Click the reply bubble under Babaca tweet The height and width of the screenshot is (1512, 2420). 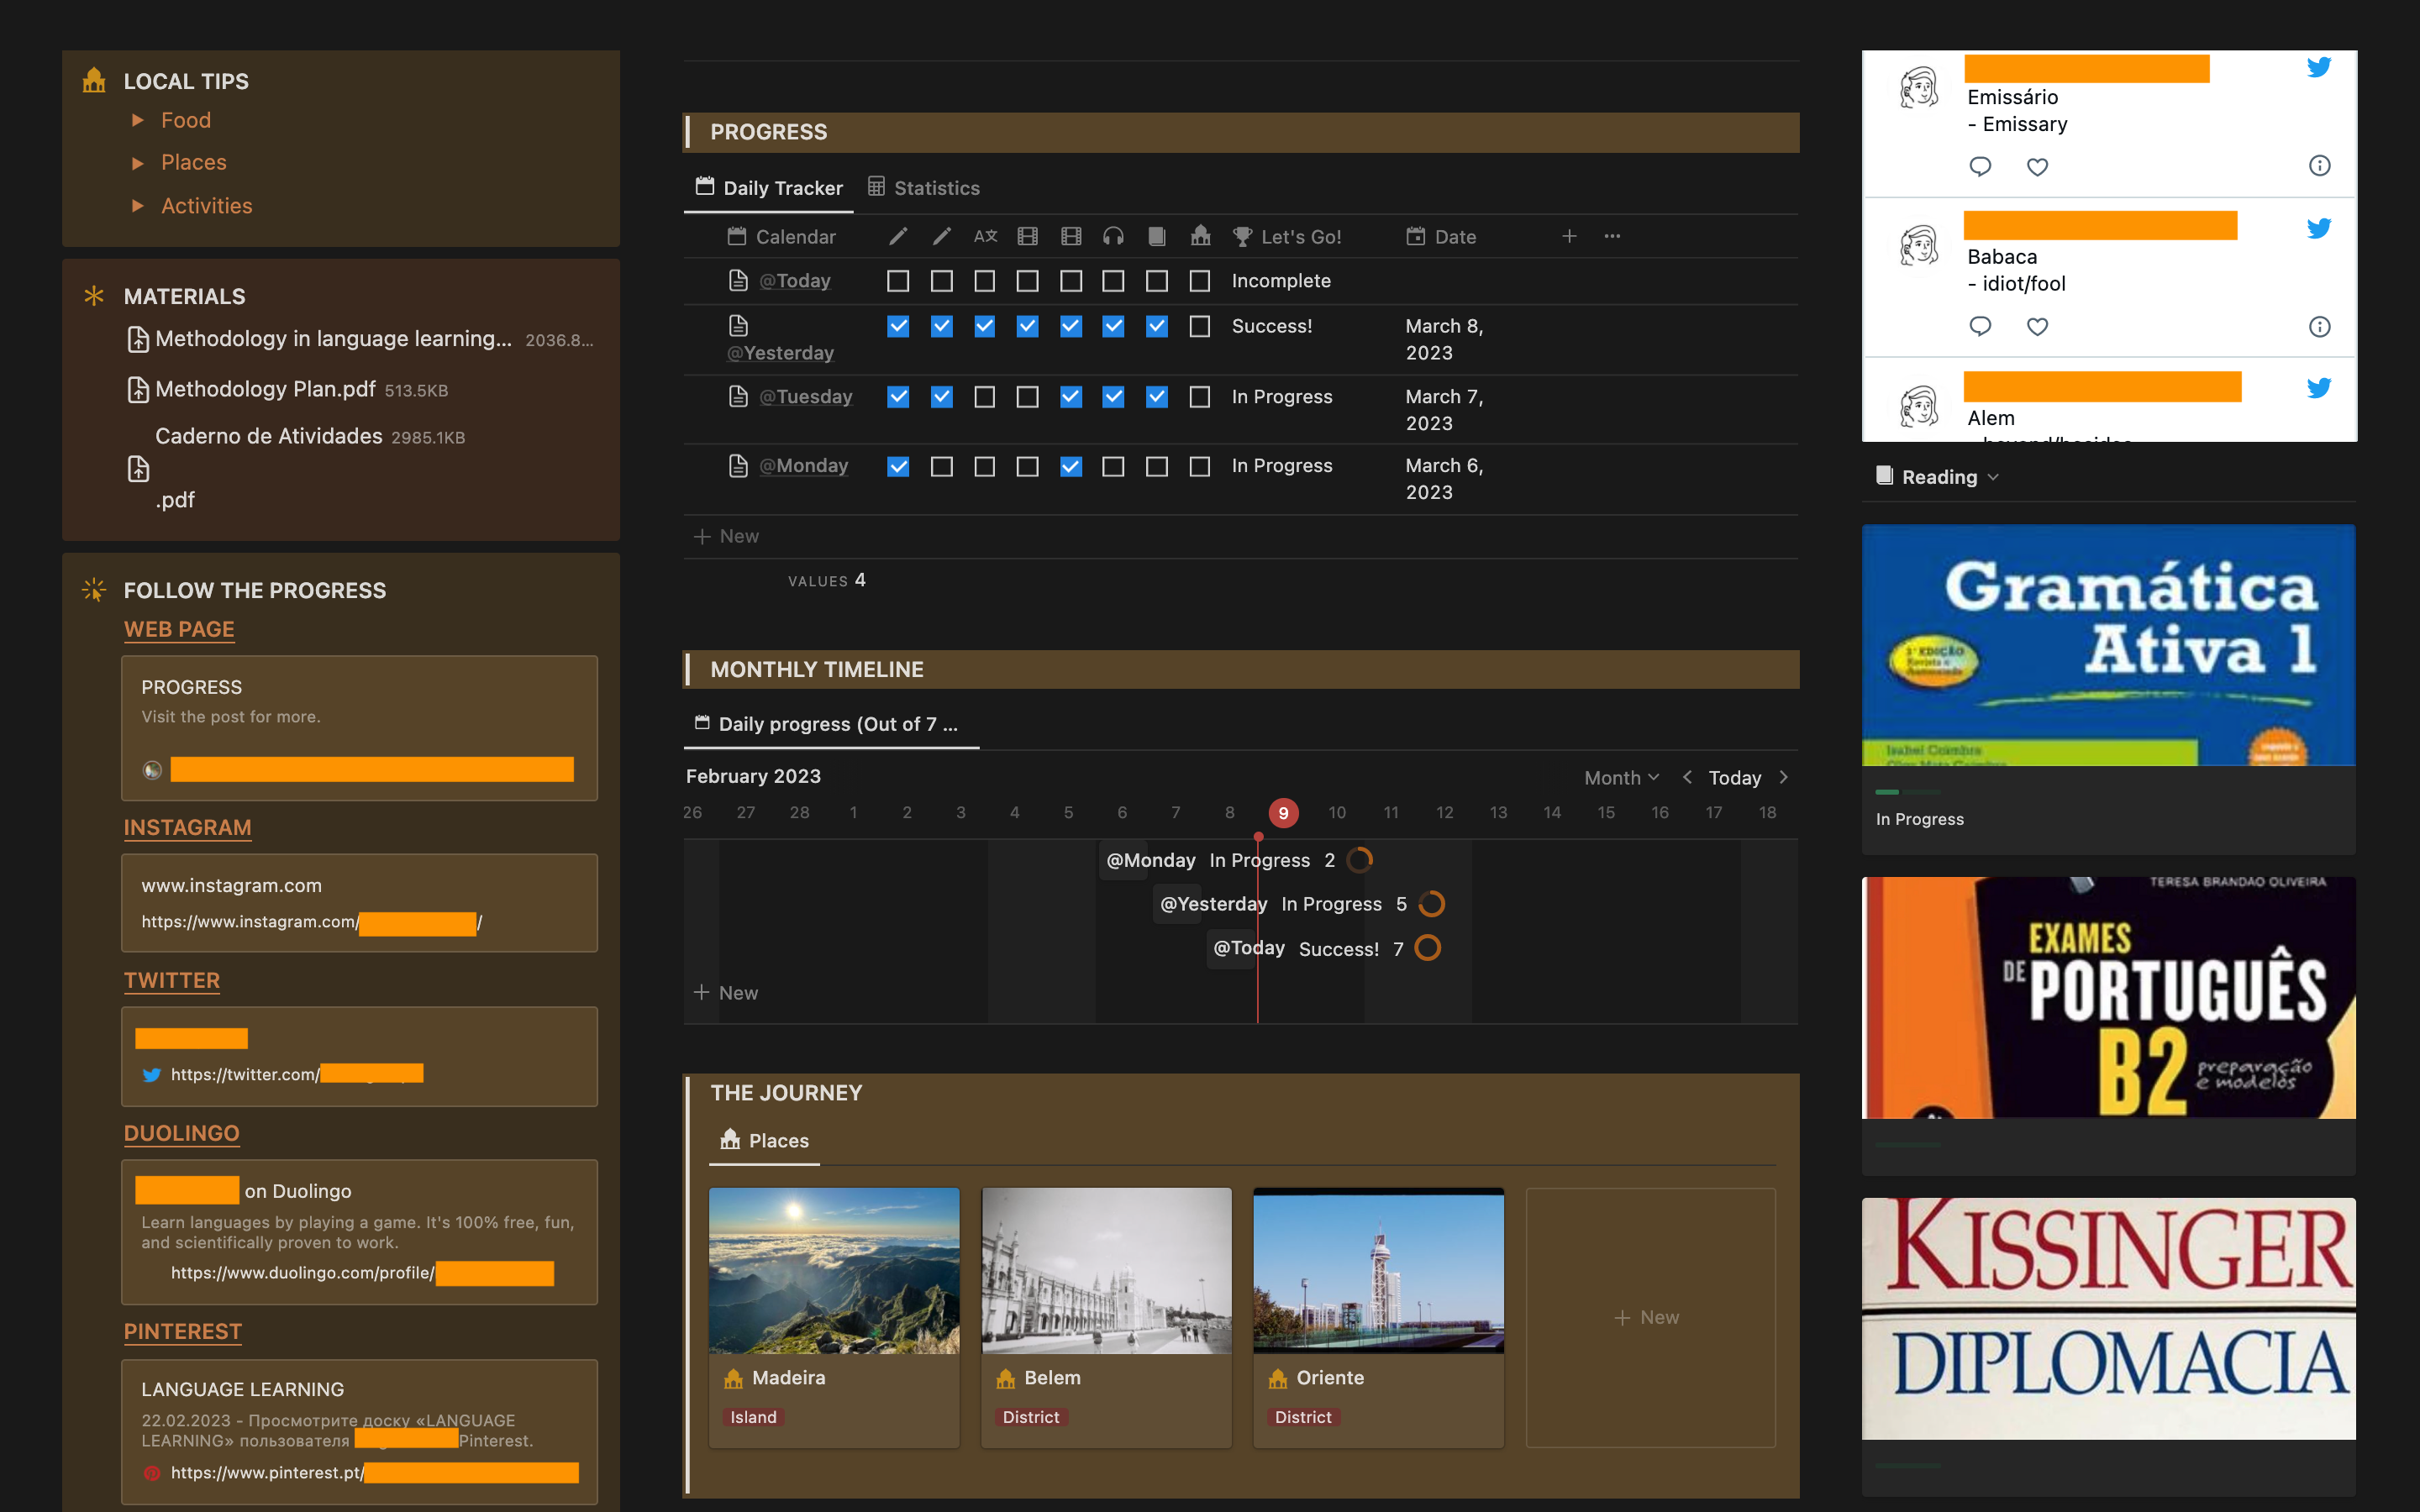[1980, 326]
